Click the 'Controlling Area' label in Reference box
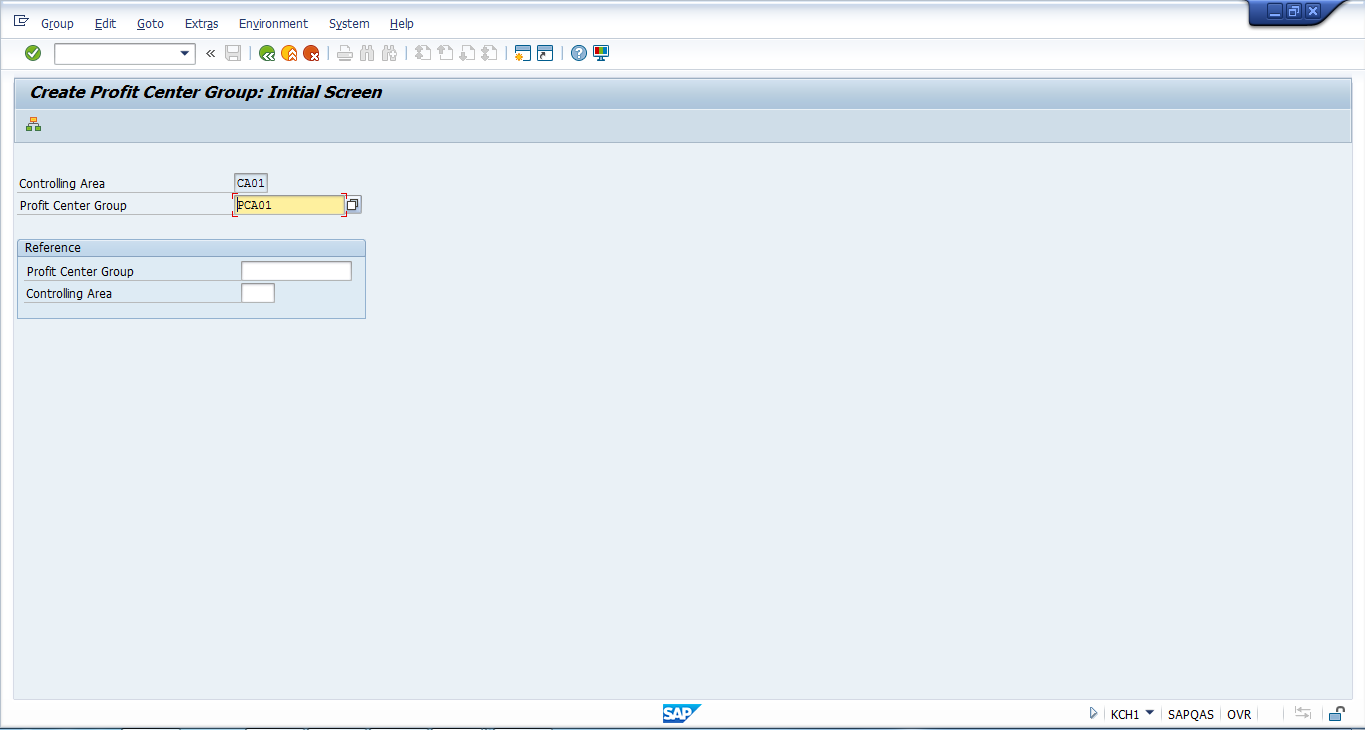This screenshot has height=730, width=1365. (x=69, y=294)
